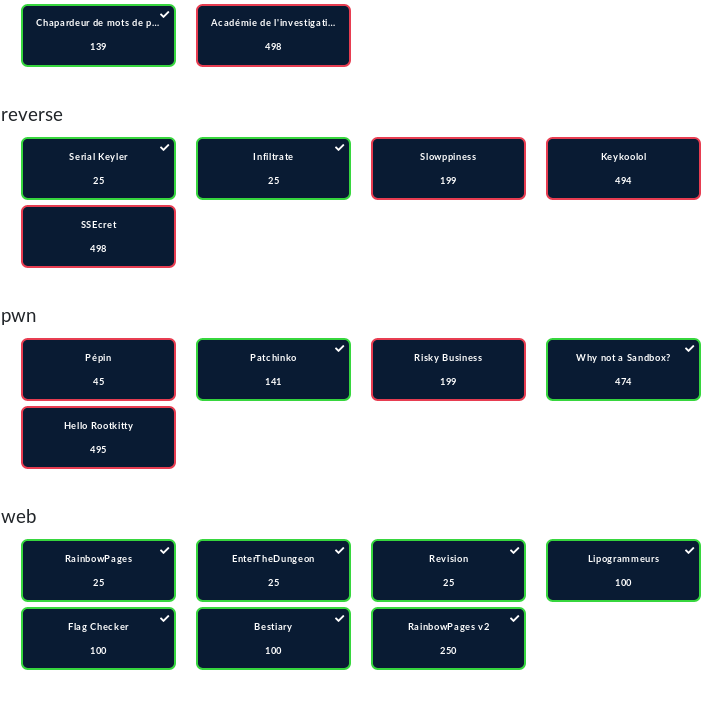Select the Académie de l'investigation challenge
The height and width of the screenshot is (704, 719).
(273, 35)
